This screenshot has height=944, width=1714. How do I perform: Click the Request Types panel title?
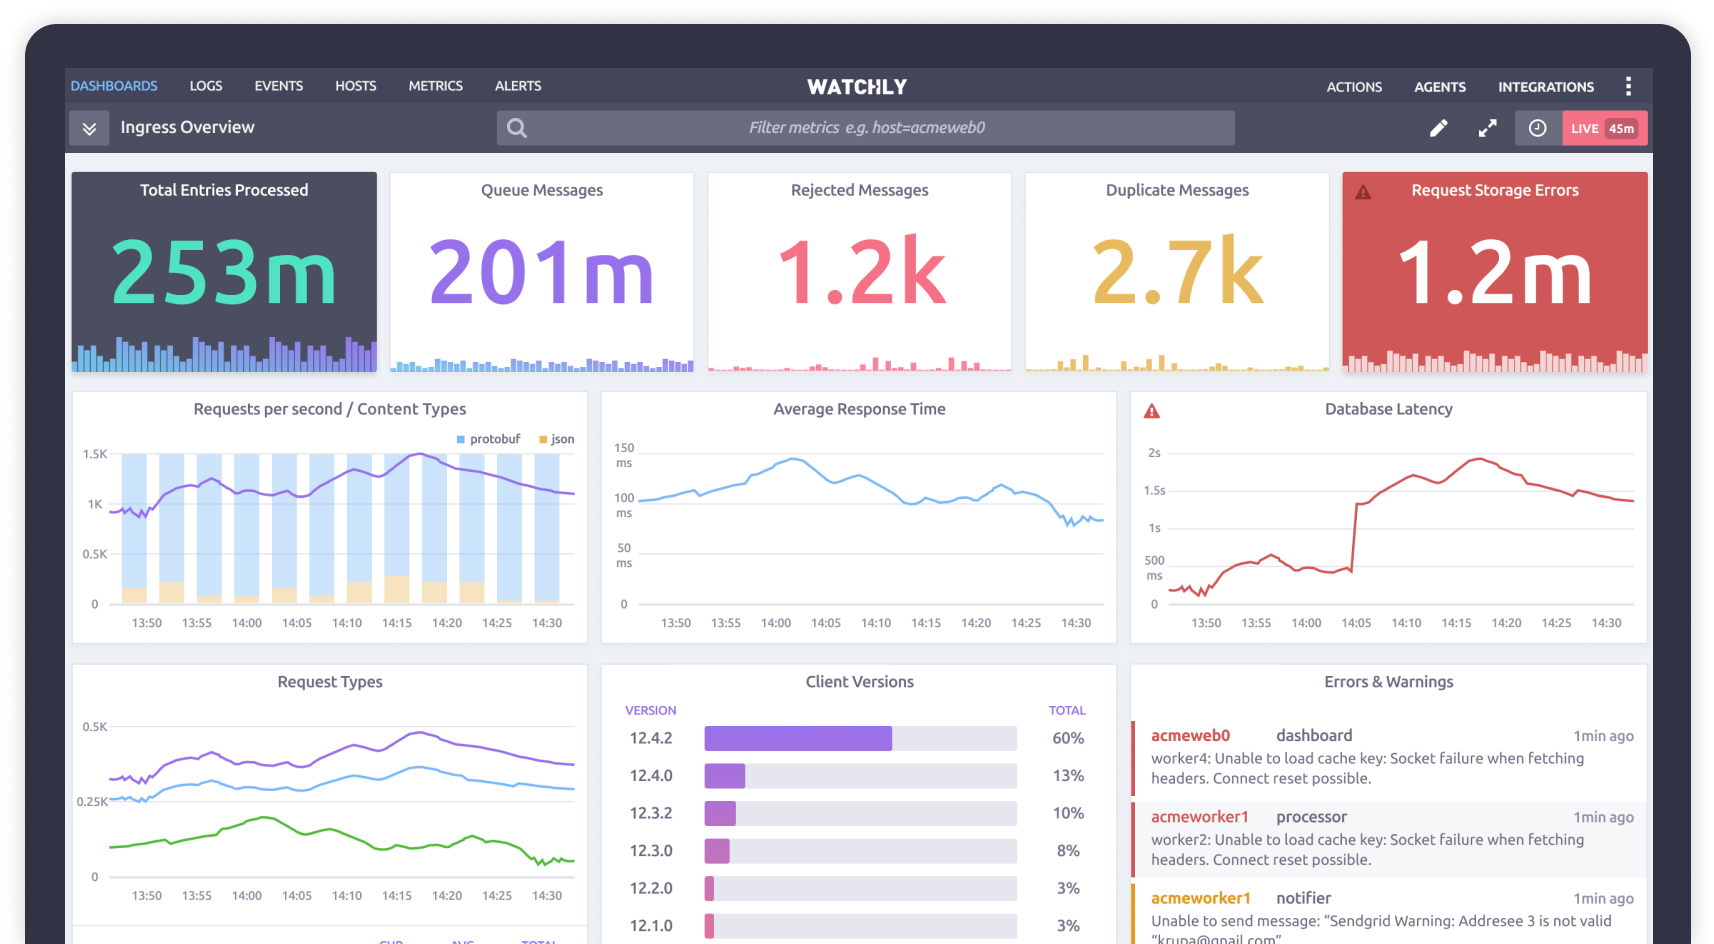click(x=330, y=682)
